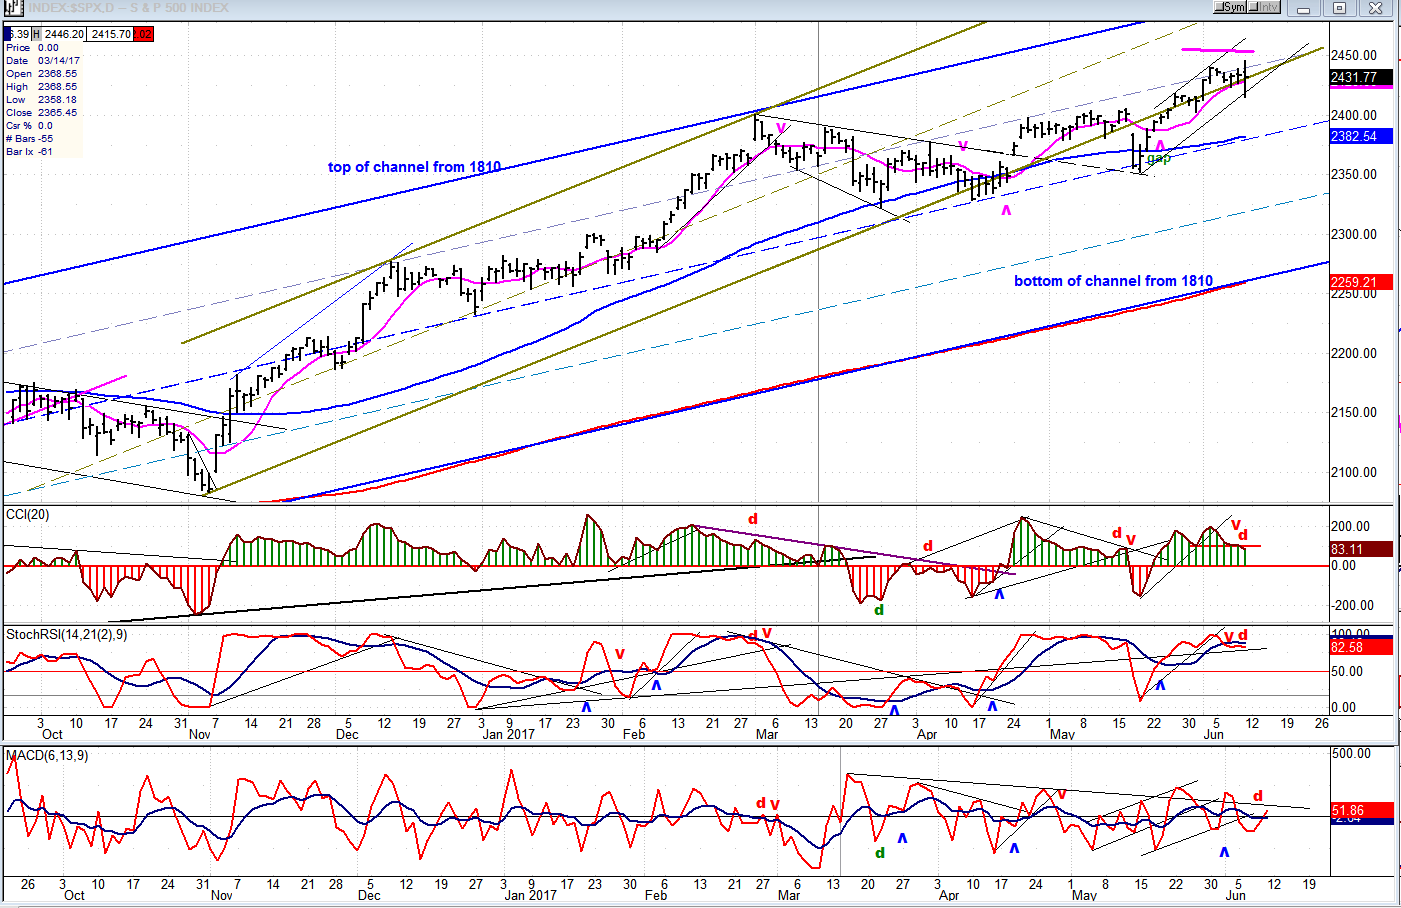Maximize the chart window
The image size is (1401, 908).
point(1340,9)
